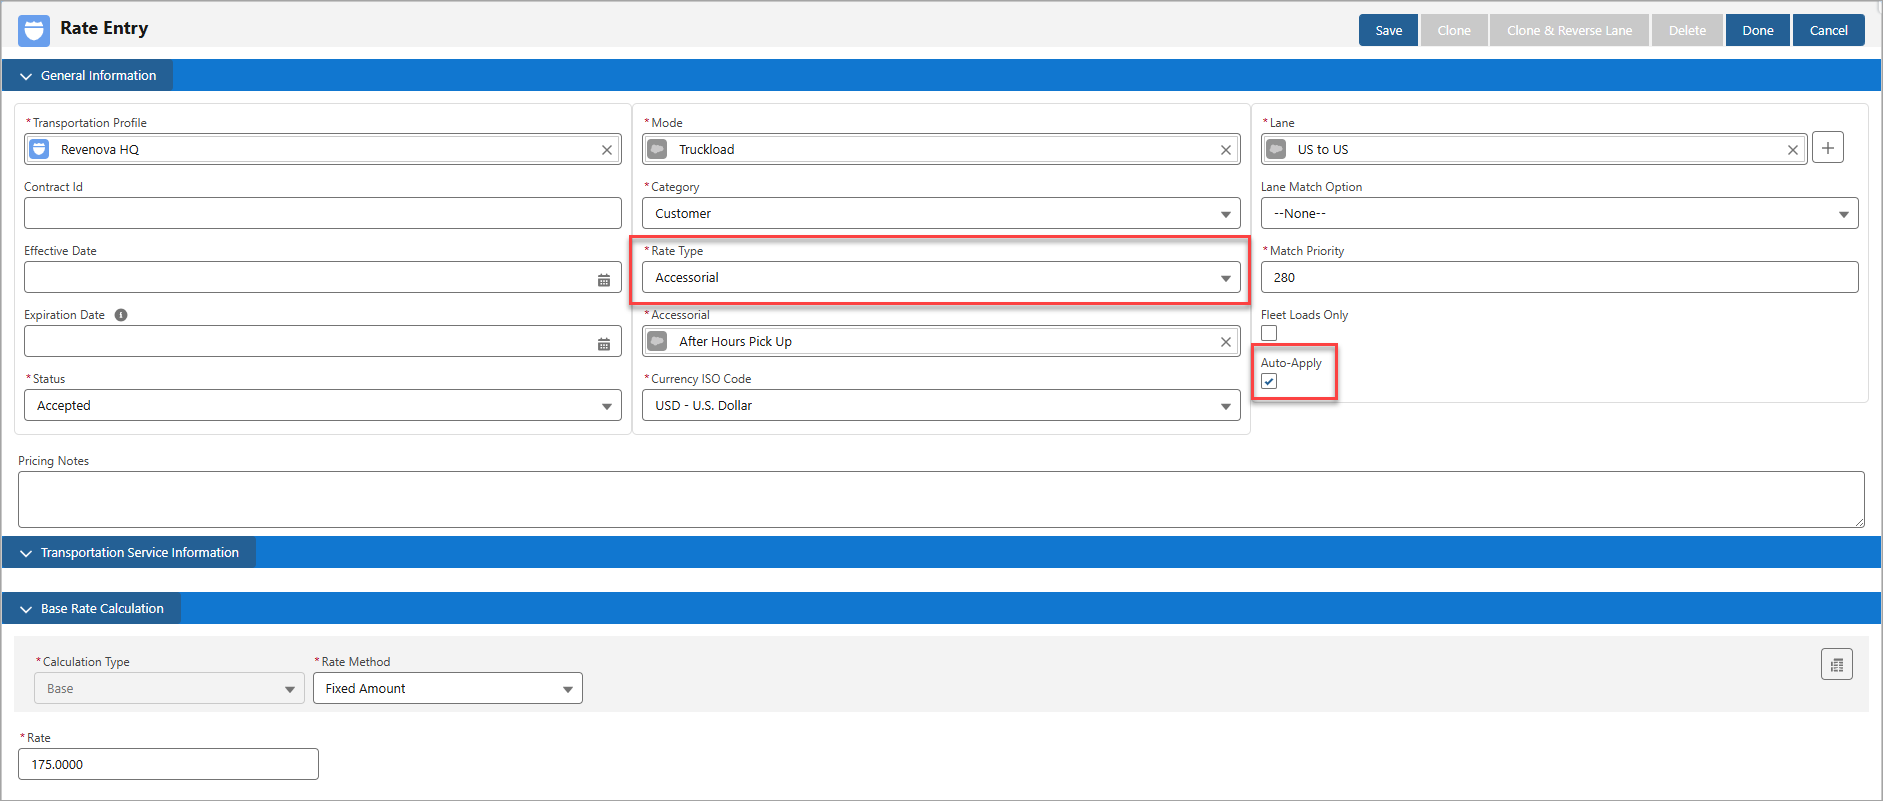The image size is (1883, 801).
Task: Click the Match Priority field
Action: pos(1559,277)
